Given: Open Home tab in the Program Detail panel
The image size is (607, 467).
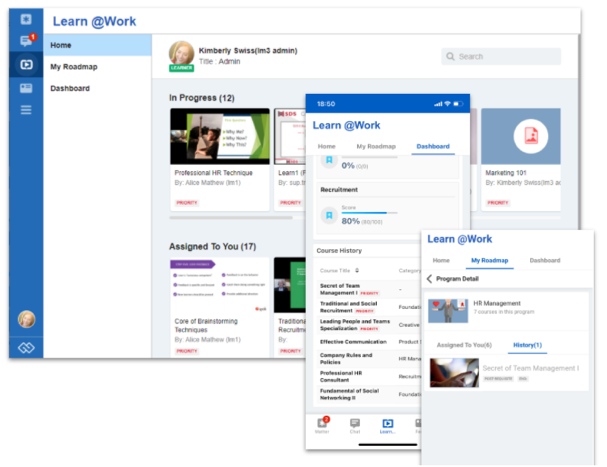Looking at the screenshot, I should 441,260.
